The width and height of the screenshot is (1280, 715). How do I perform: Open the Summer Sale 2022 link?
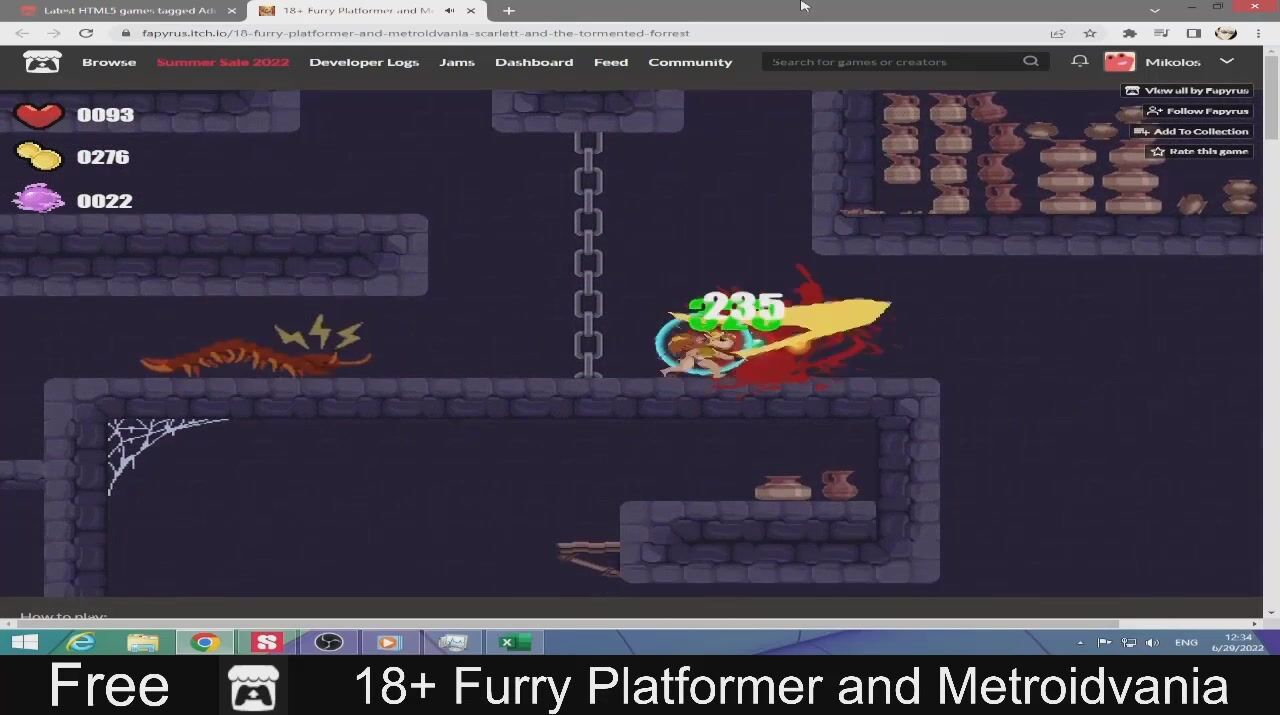pos(222,62)
